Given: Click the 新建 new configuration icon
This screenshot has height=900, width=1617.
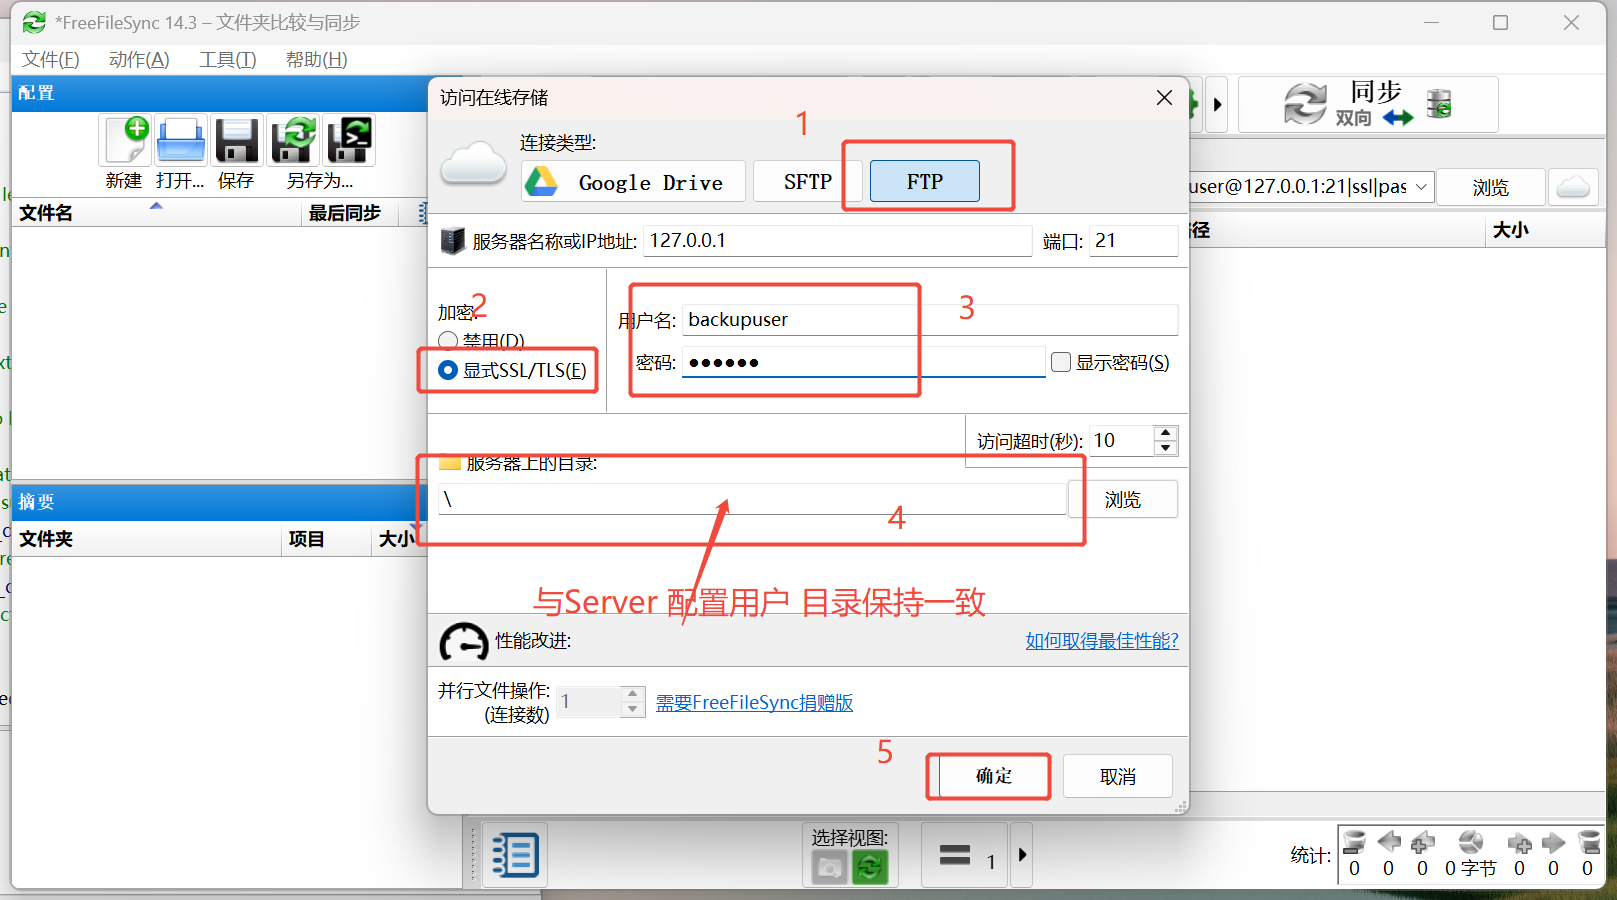Looking at the screenshot, I should (125, 140).
